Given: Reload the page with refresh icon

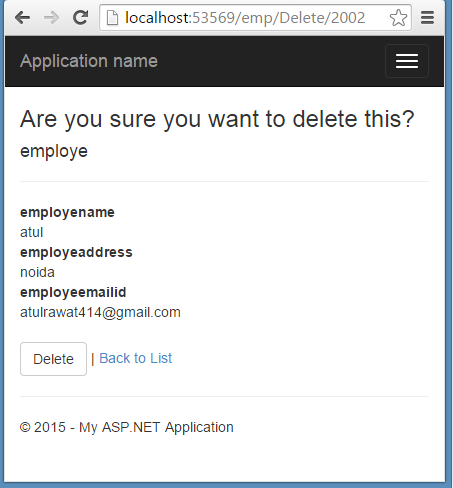Looking at the screenshot, I should tap(80, 17).
